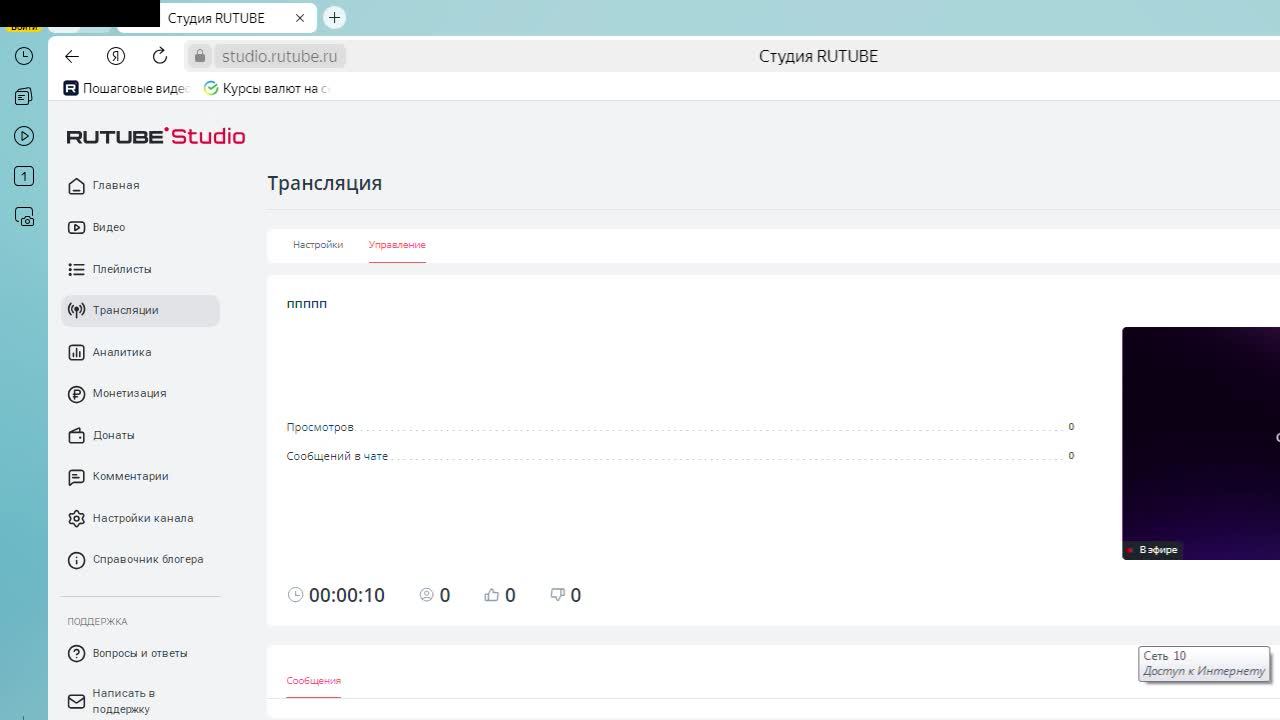1280x720 pixels.
Task: Click the Просмотров label
Action: pos(320,428)
